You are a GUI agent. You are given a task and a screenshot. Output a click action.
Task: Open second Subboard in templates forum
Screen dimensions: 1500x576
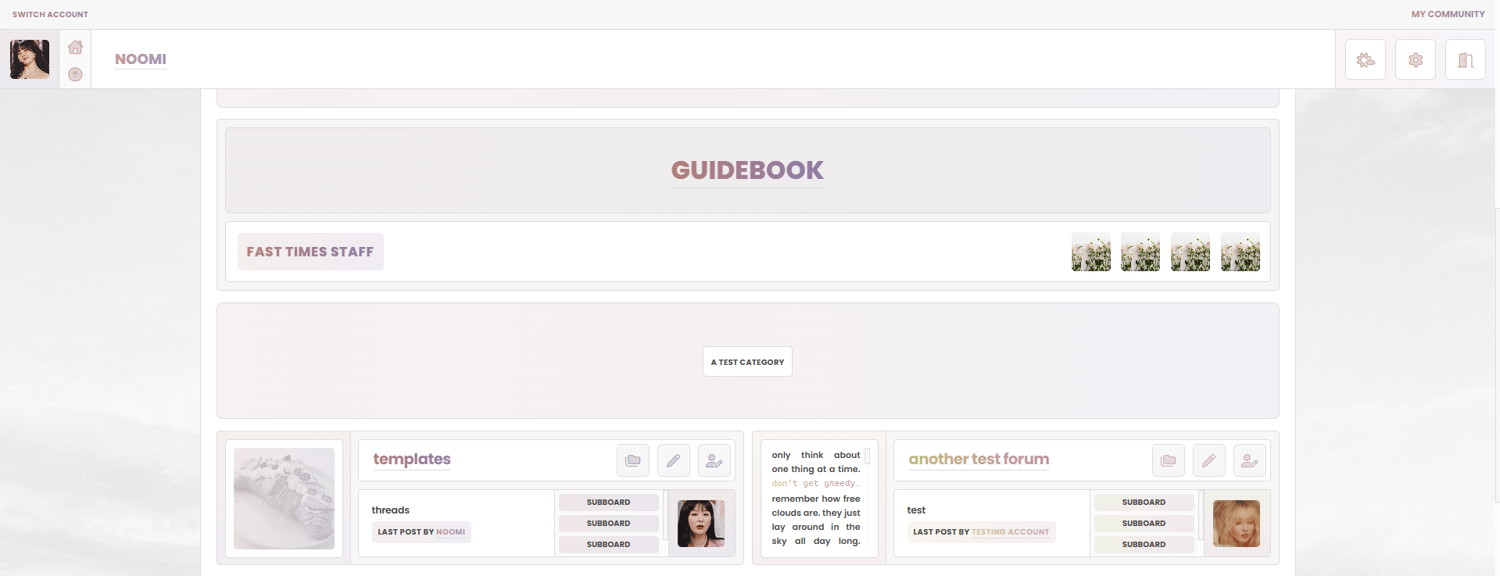pos(608,523)
